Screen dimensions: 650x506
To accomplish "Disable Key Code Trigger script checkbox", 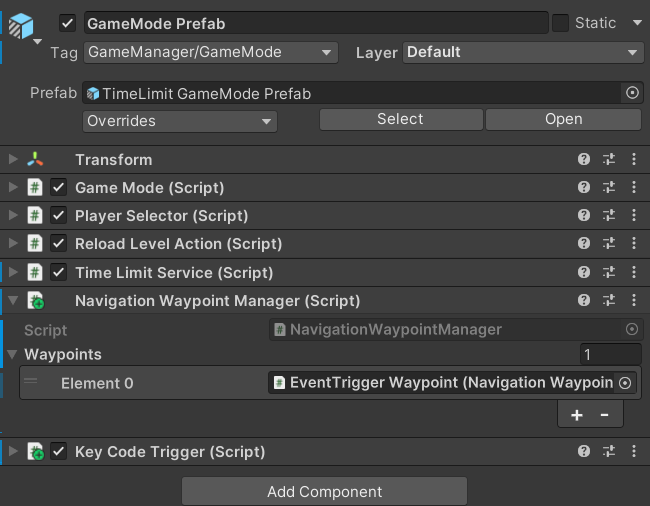I will 58,451.
